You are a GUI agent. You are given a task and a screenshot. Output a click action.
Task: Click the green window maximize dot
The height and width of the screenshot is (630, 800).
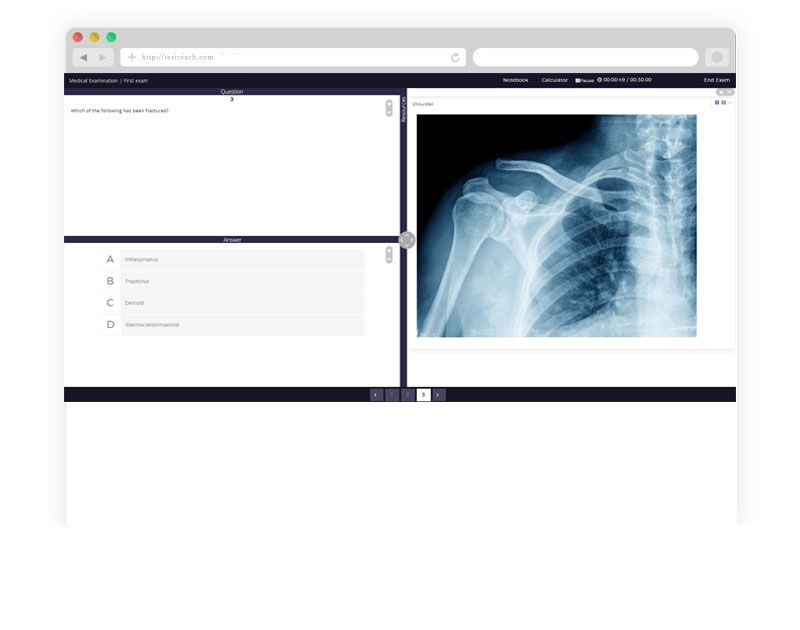tap(111, 37)
